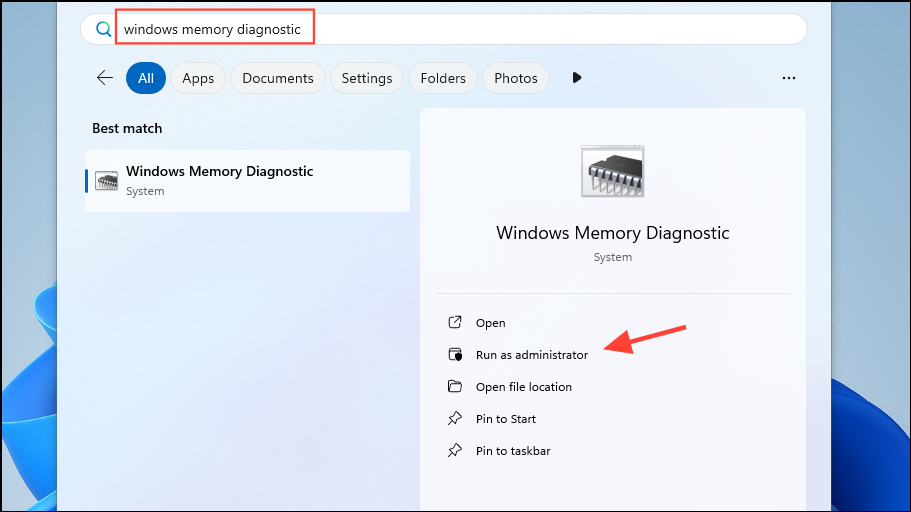Click the 'Best match' heading
The image size is (911, 512).
(127, 128)
